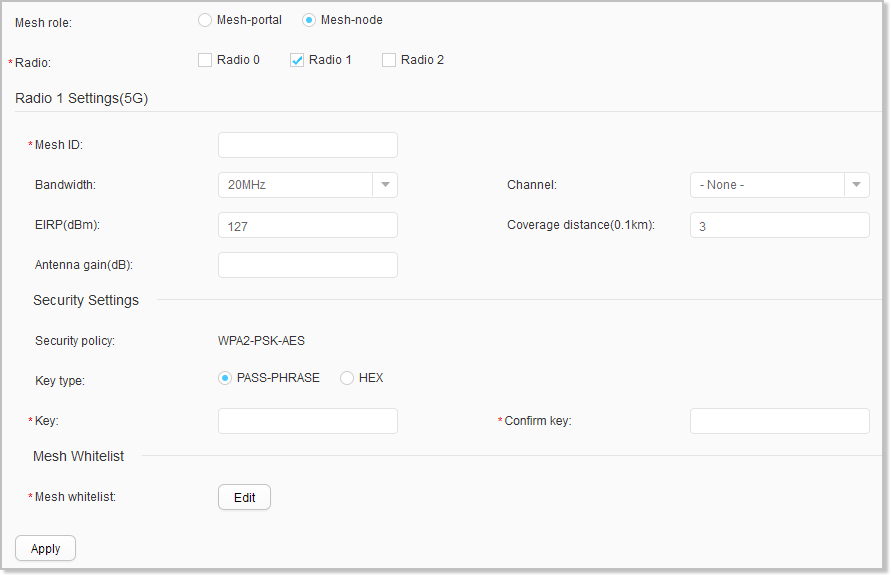Open the Bandwidth dropdown arrow
The width and height of the screenshot is (891, 575).
(x=385, y=185)
